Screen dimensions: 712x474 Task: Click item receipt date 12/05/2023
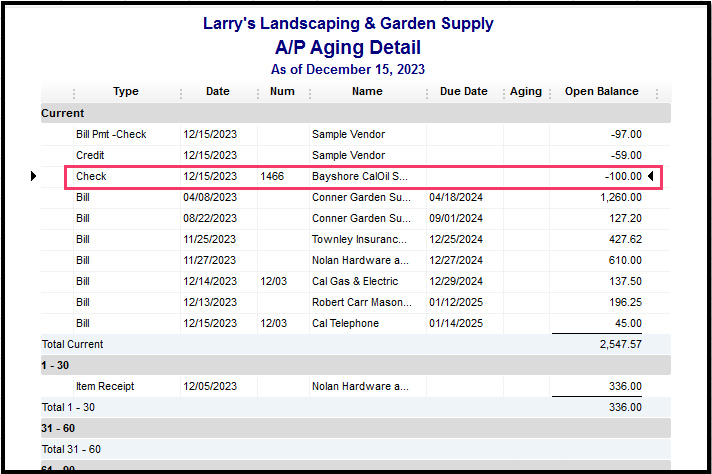click(210, 386)
